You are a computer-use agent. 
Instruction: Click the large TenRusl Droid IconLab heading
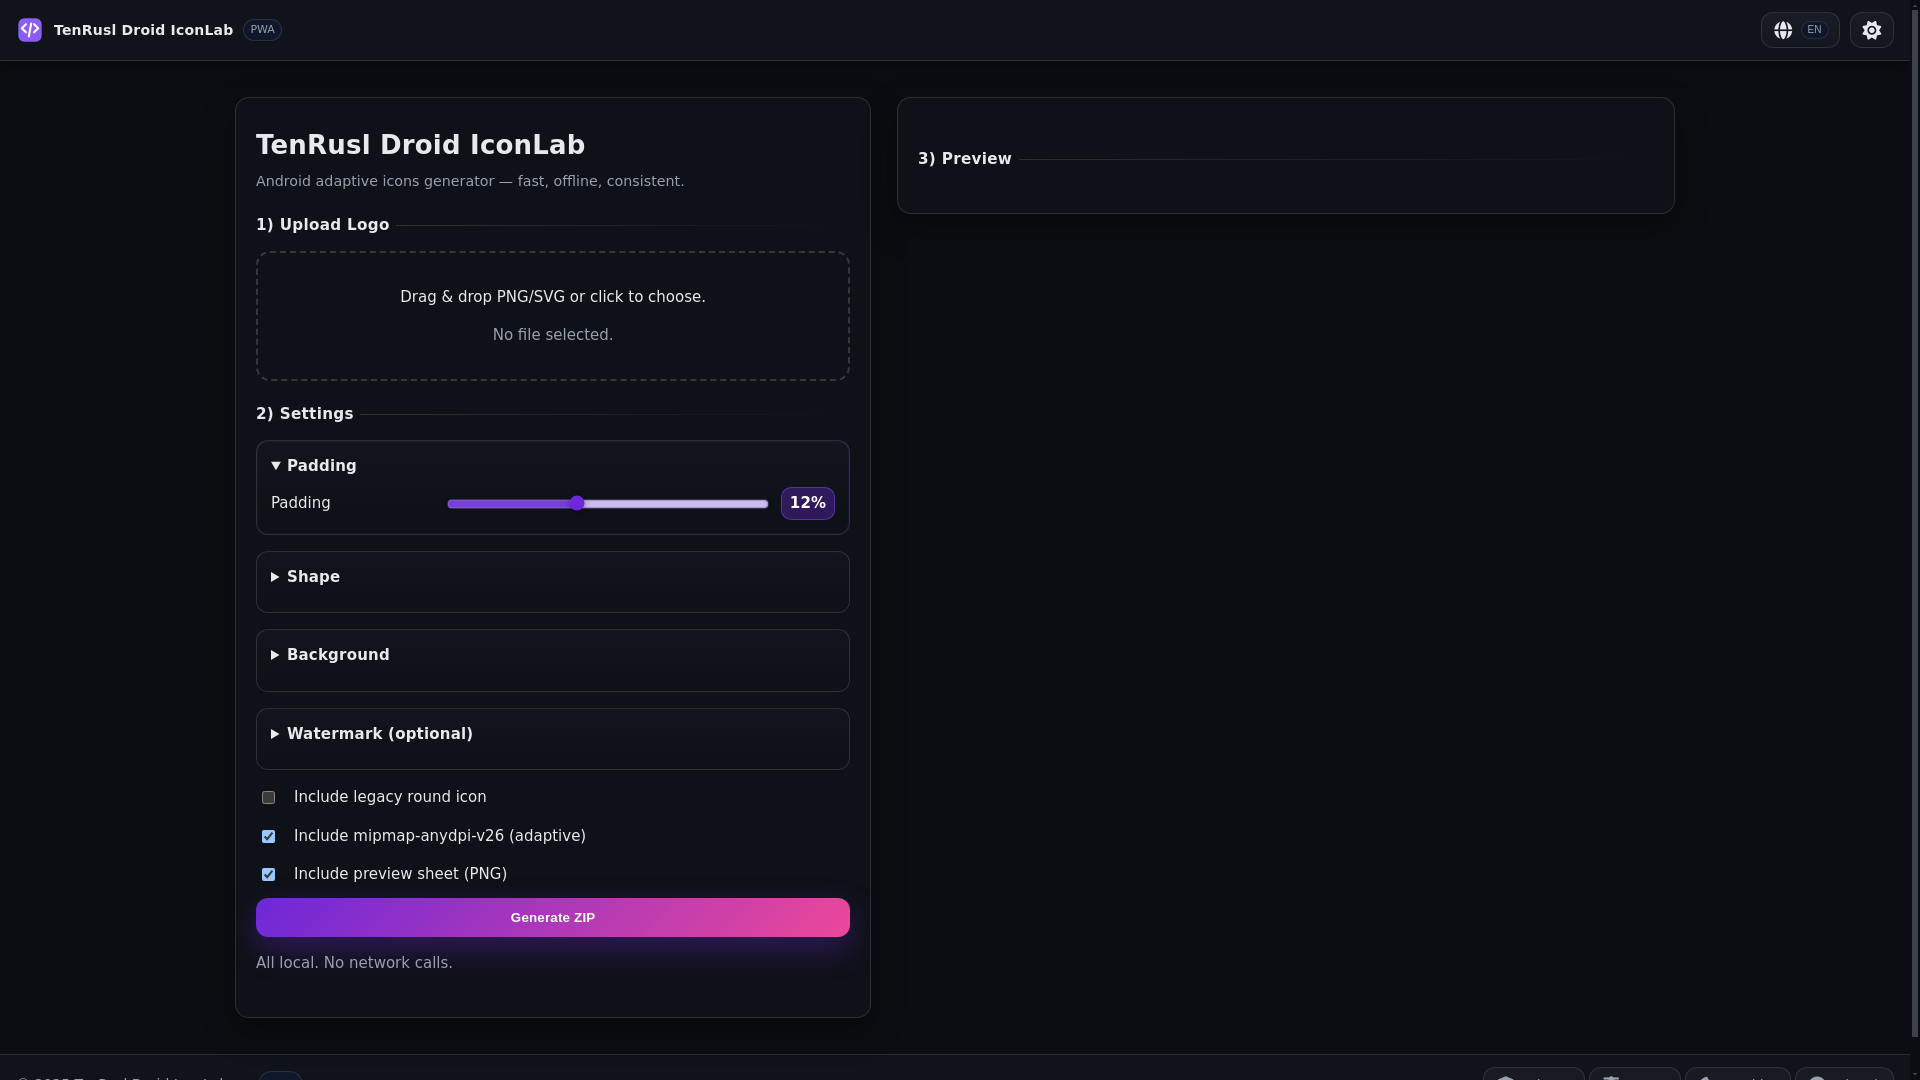[420, 145]
